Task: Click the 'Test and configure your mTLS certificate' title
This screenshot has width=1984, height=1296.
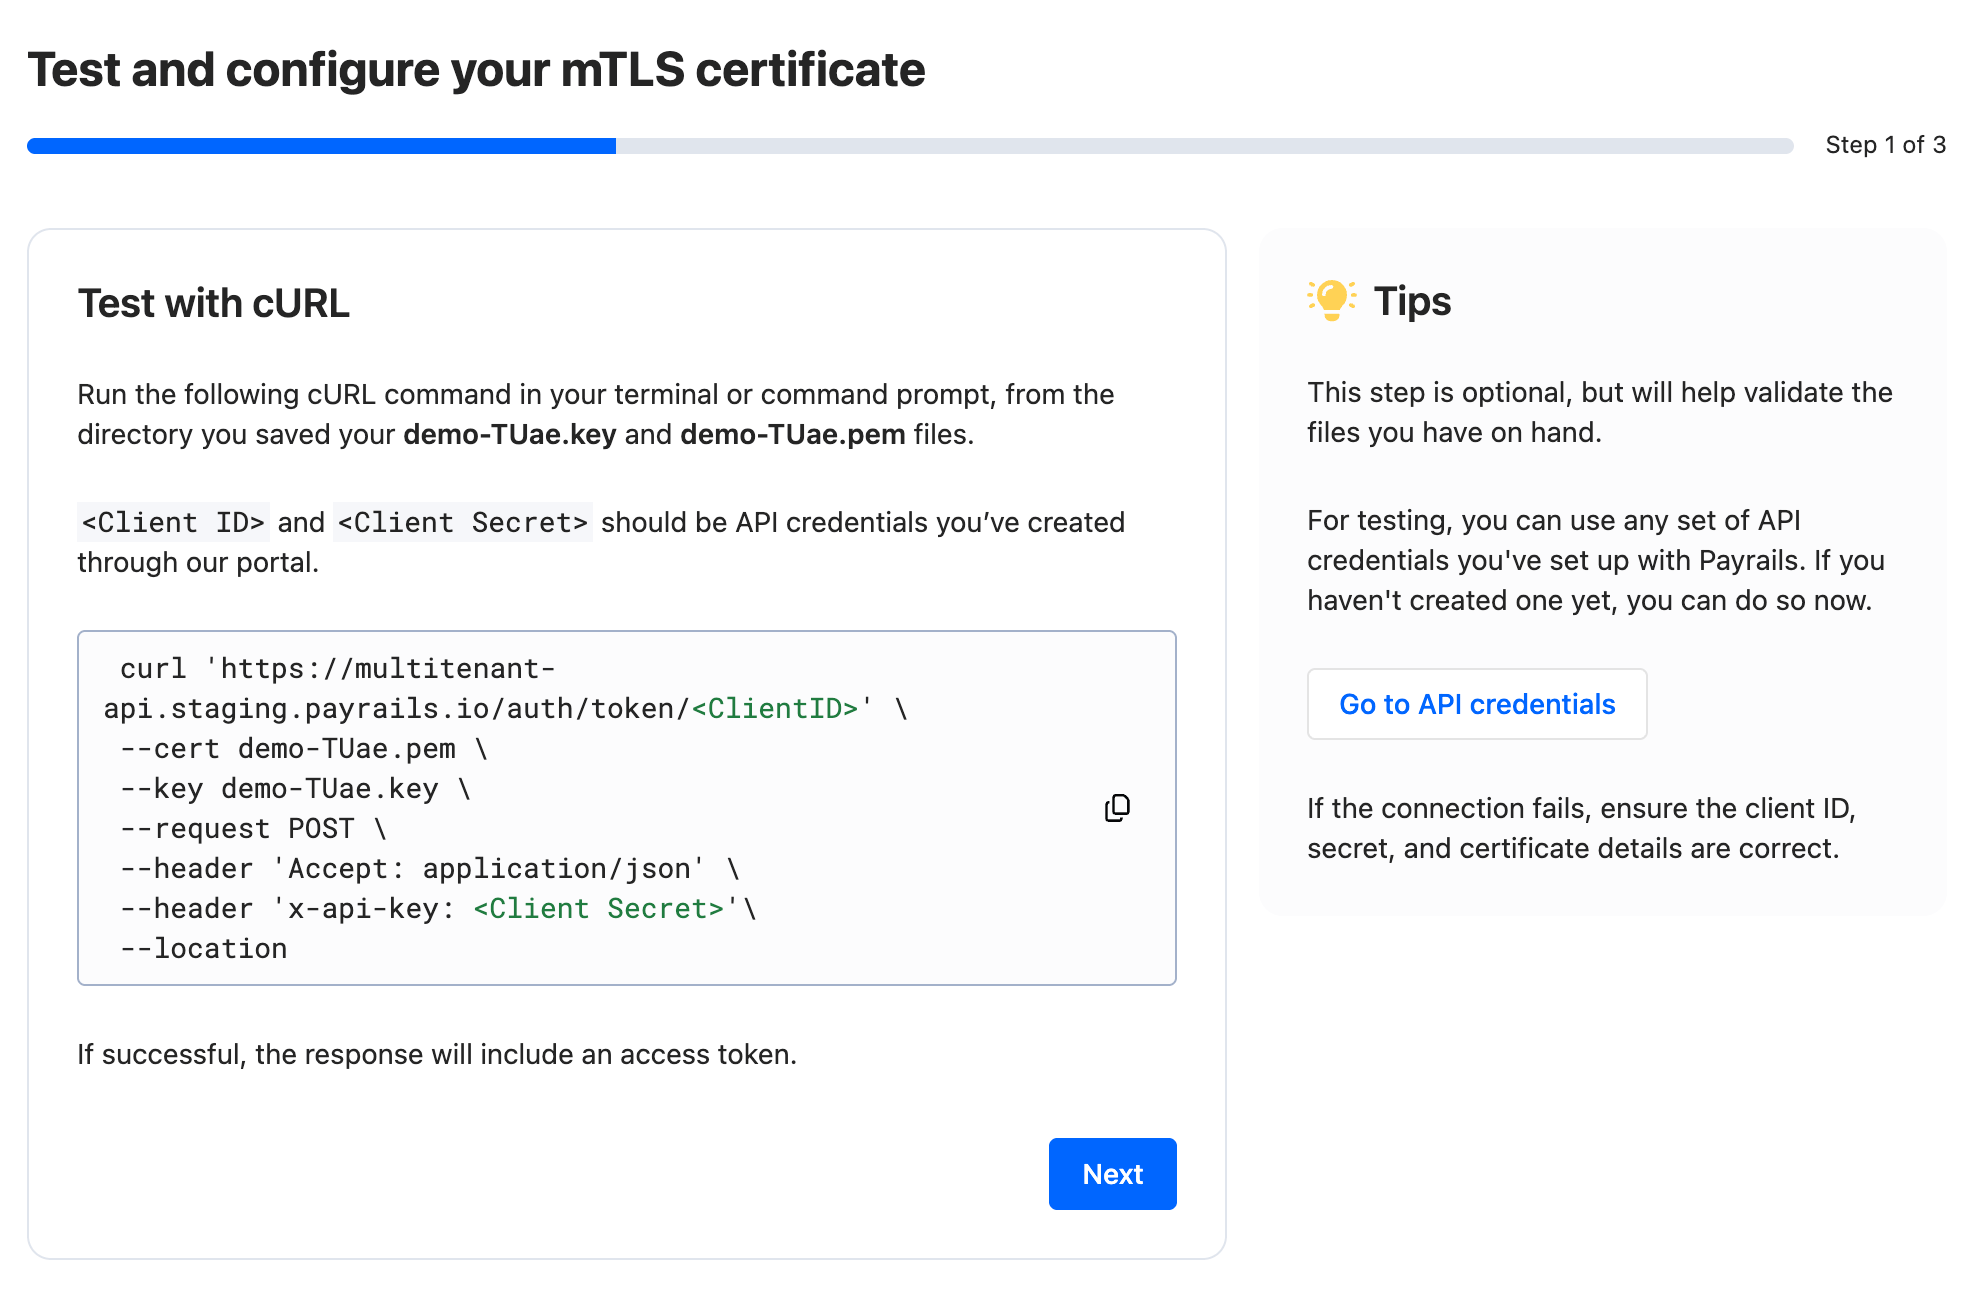Action: click(x=476, y=70)
